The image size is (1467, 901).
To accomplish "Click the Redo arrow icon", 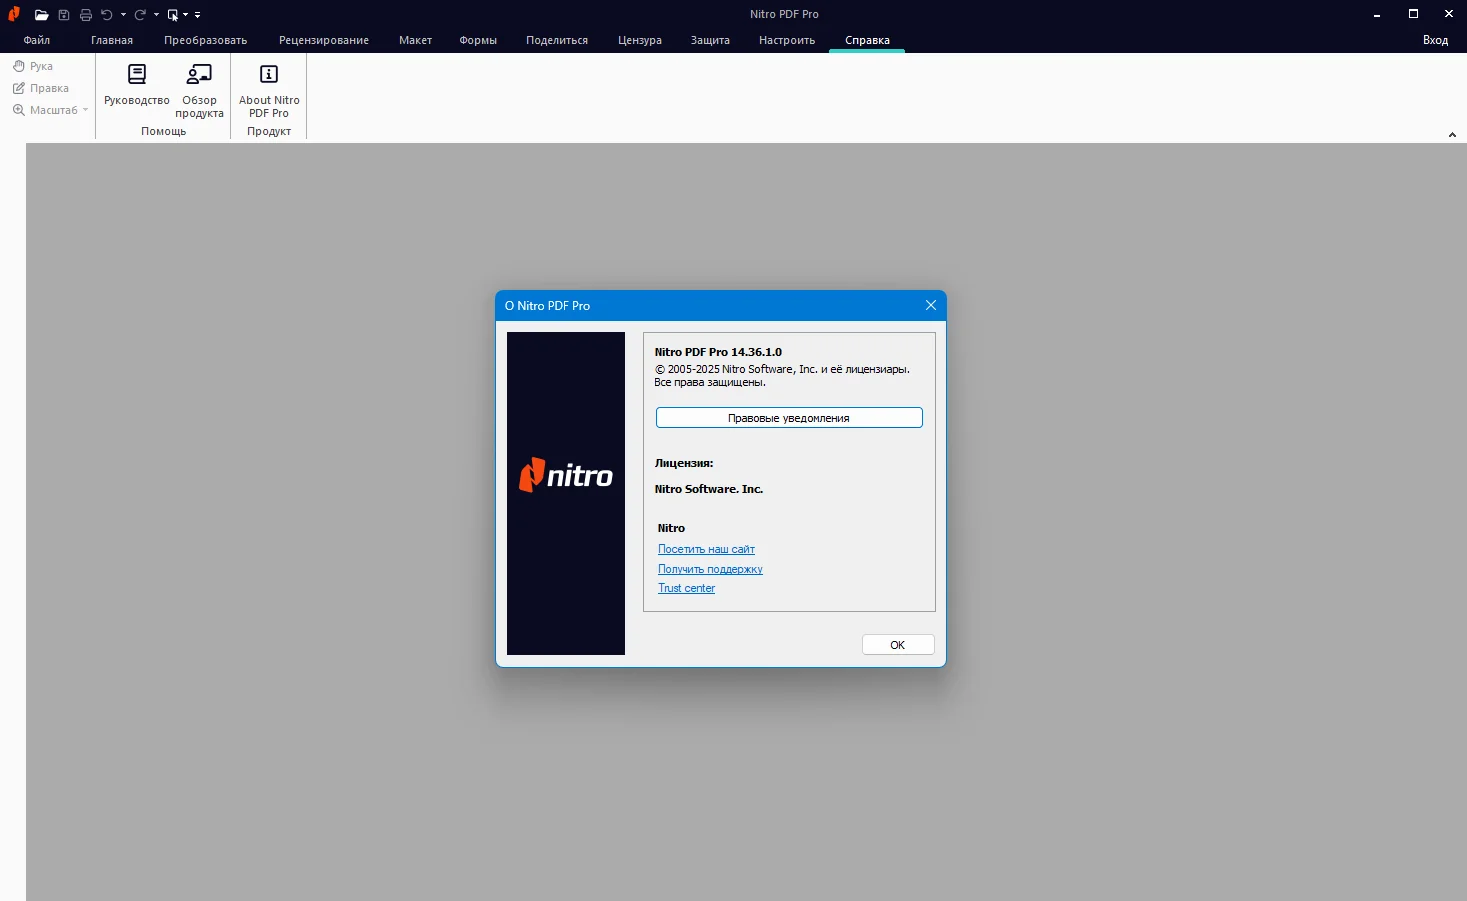I will click(140, 15).
